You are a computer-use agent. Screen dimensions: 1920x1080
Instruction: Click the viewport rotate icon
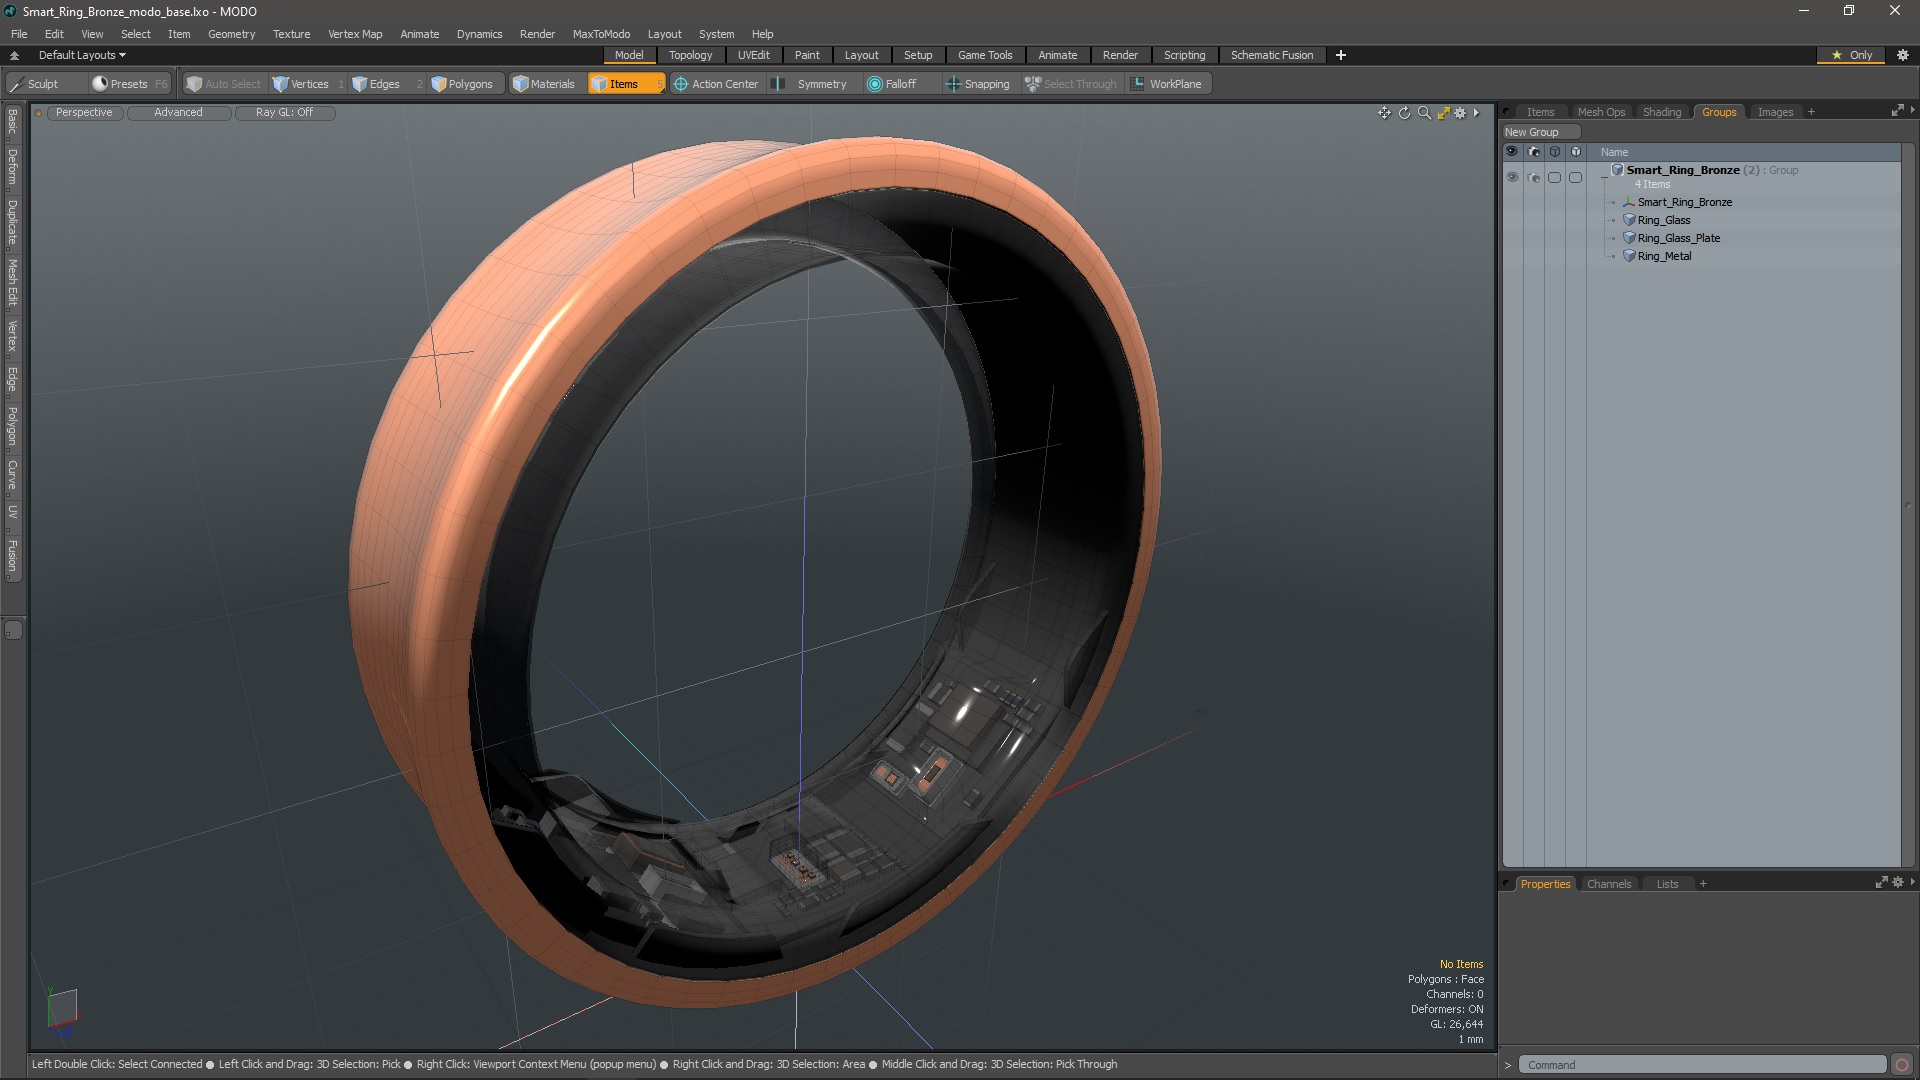point(1404,113)
